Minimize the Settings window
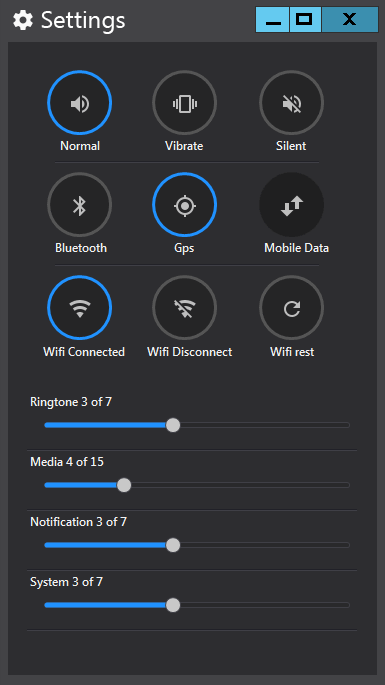Viewport: 385px width, 685px height. (x=273, y=19)
